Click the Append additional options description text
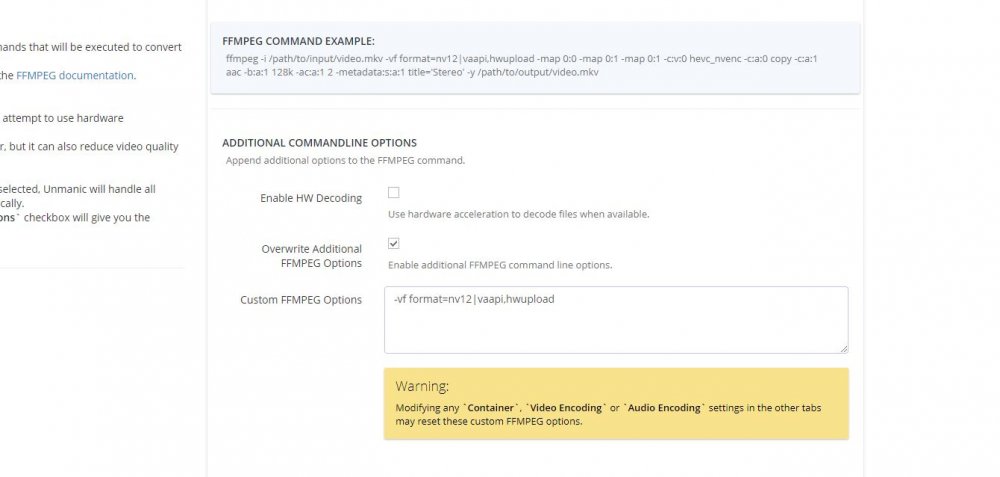Viewport: 1000px width, 477px height. (x=345, y=161)
